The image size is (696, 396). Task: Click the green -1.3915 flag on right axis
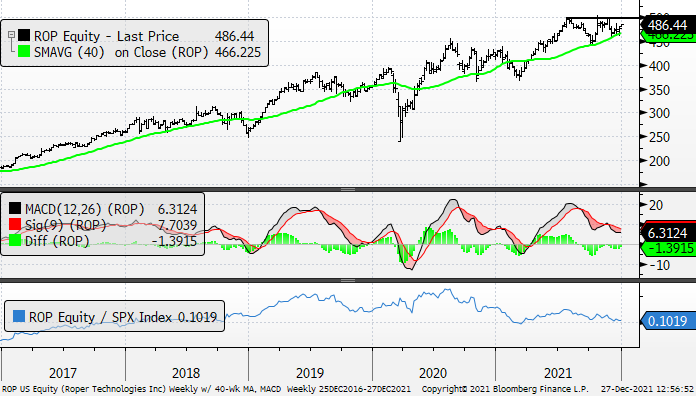(668, 248)
